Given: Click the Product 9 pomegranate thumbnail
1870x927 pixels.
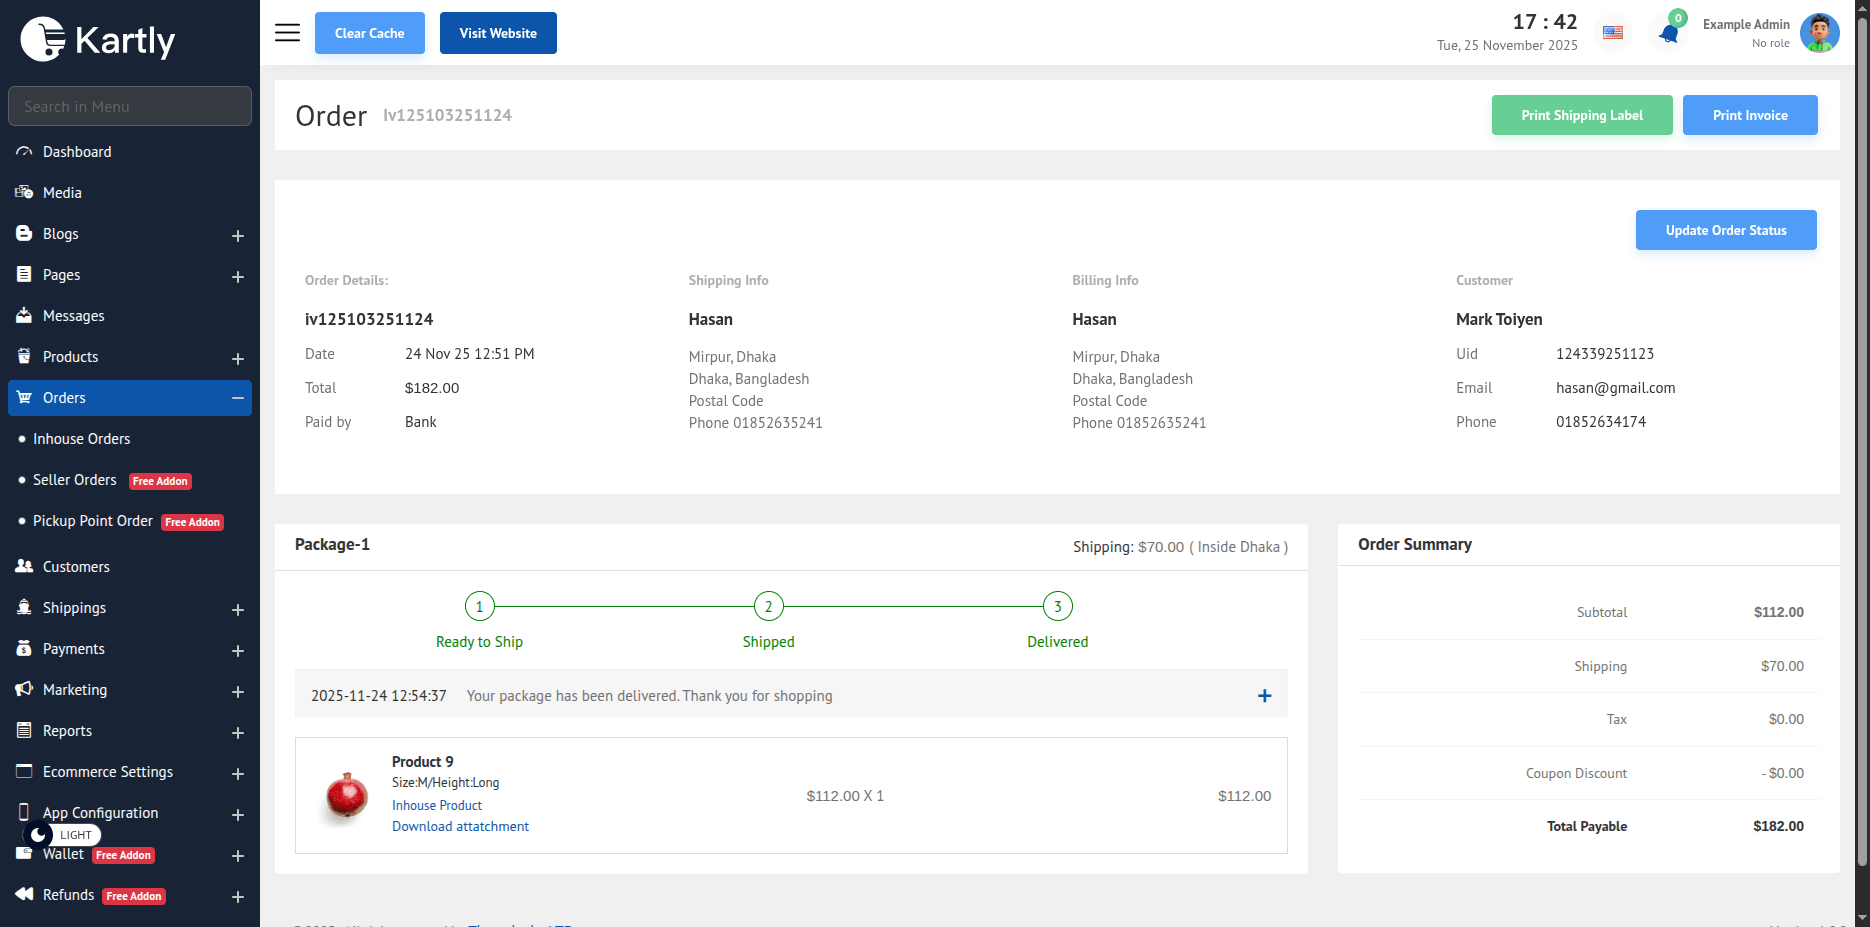Looking at the screenshot, I should pyautogui.click(x=346, y=796).
